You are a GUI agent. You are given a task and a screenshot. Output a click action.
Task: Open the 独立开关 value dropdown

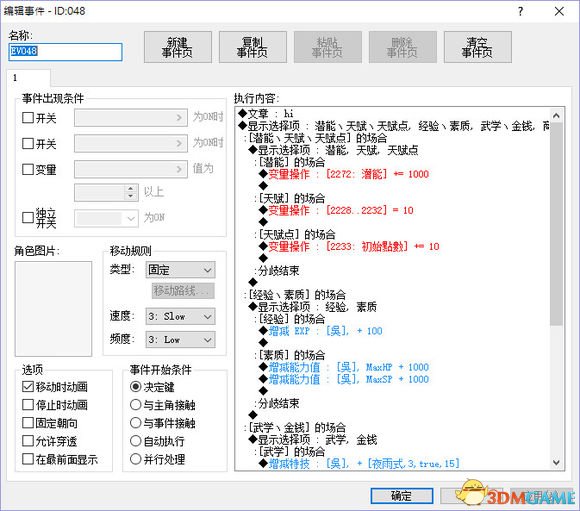pos(106,218)
